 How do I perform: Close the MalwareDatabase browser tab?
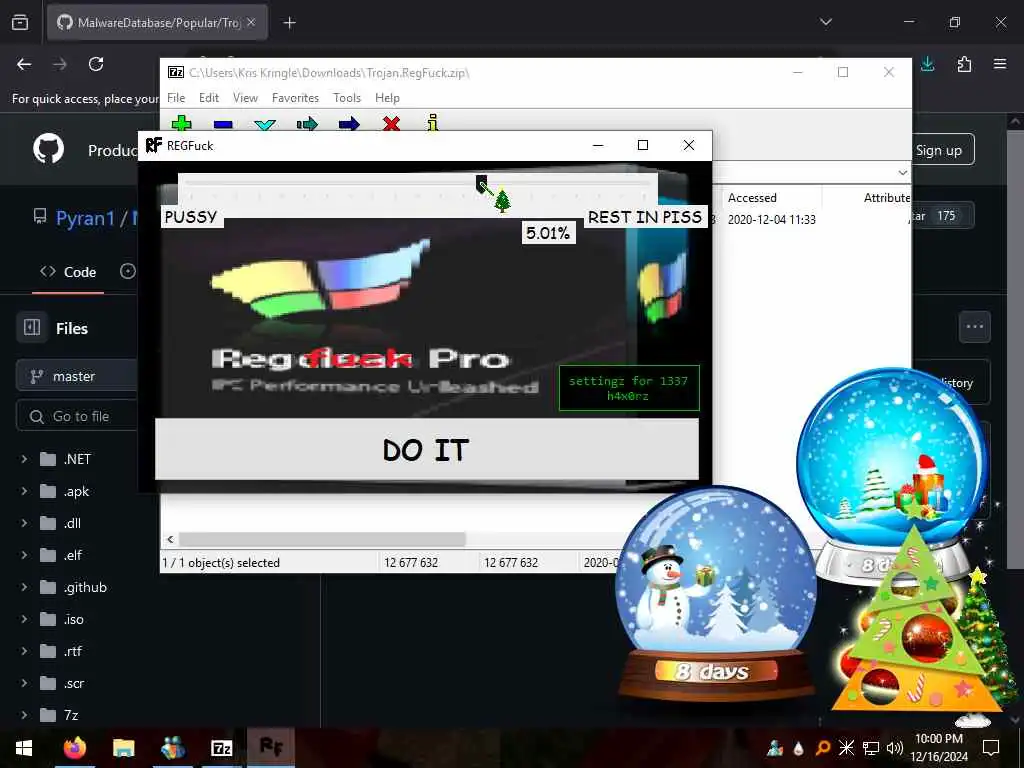click(251, 22)
